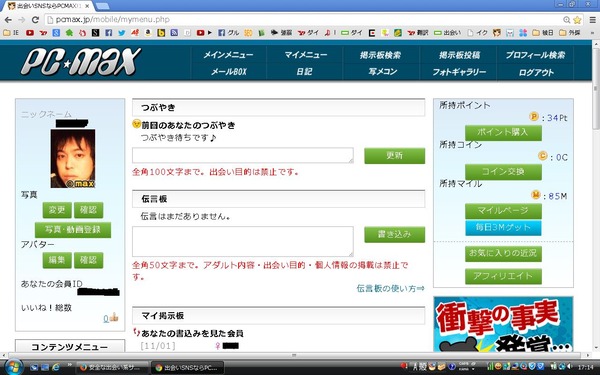
Task: Launch Internet Explorer from quick launch
Action: (x=56, y=367)
